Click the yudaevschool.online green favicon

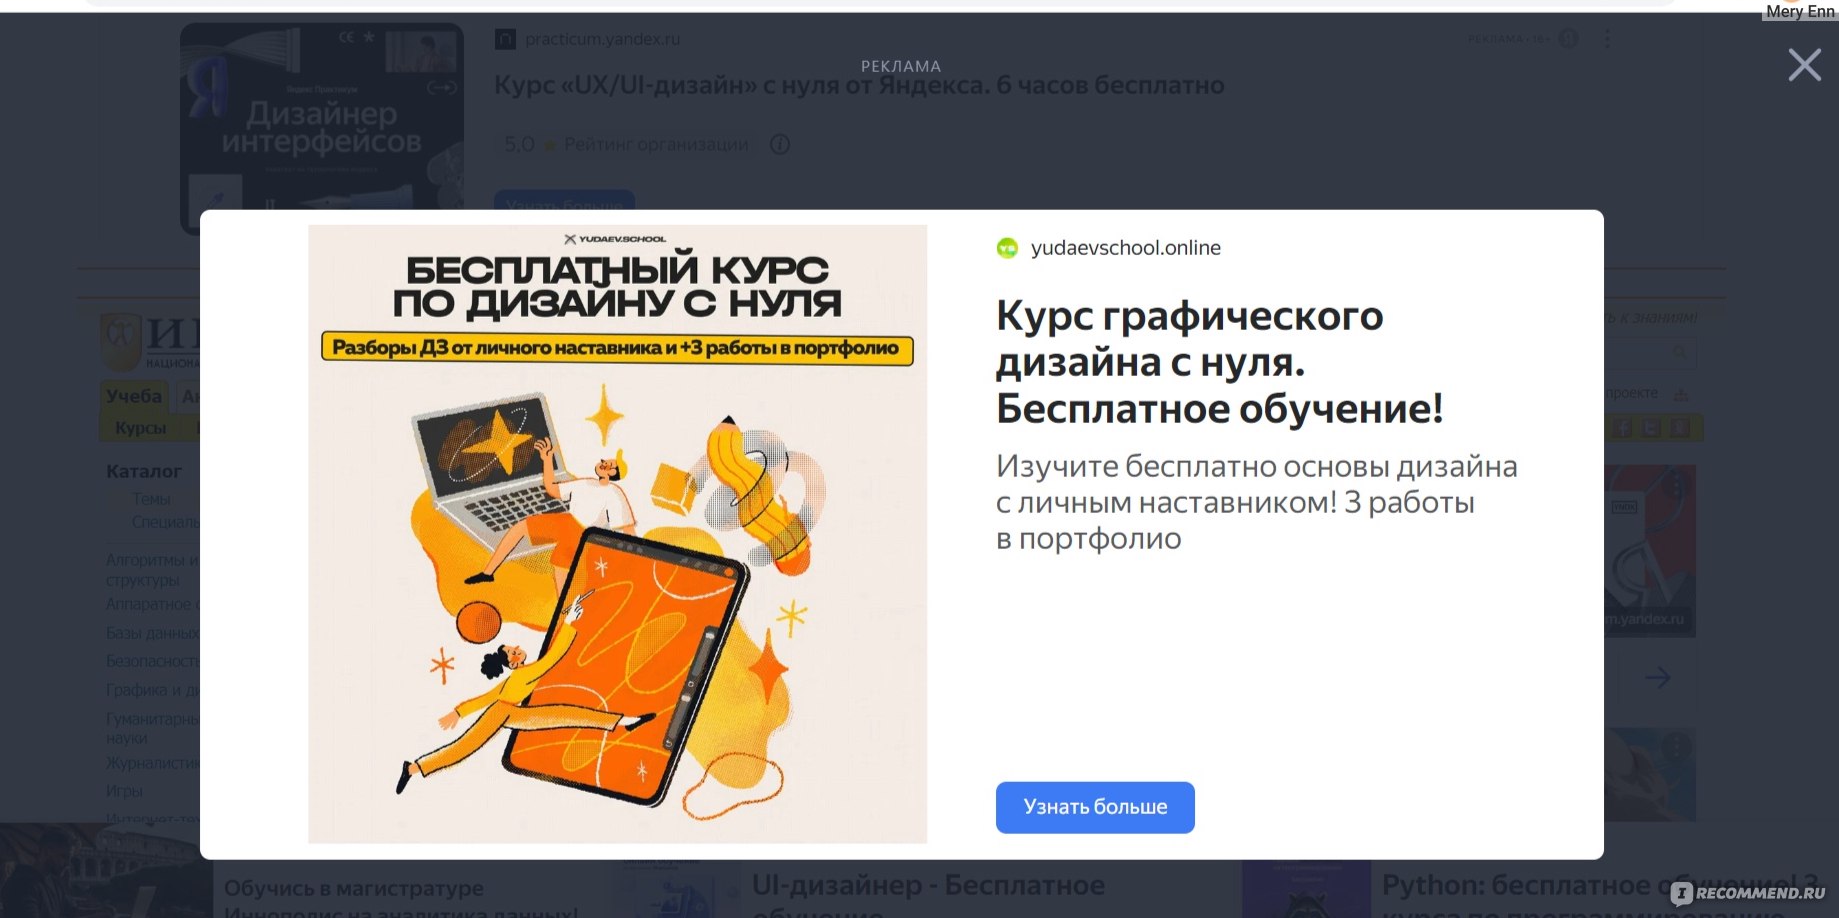[x=1007, y=248]
